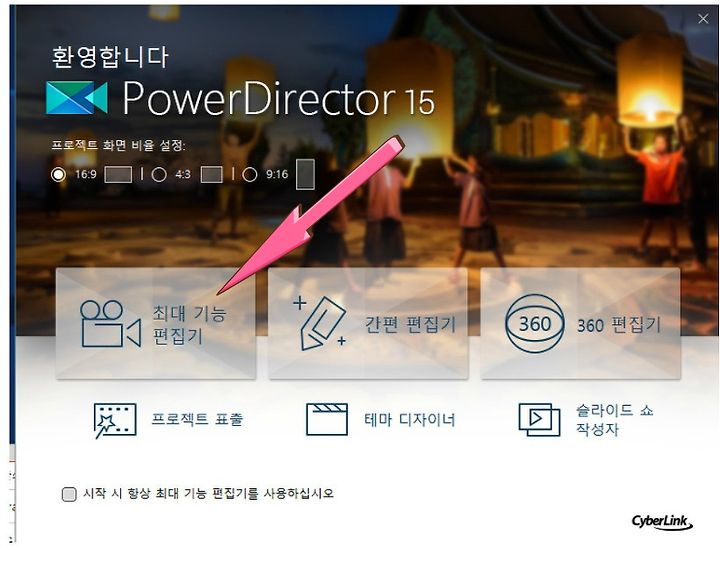720x568 pixels.
Task: Click the 9:16 ratio text
Action: (x=277, y=174)
